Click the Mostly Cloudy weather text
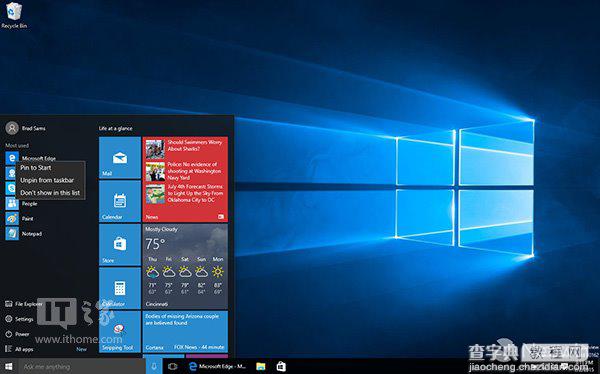This screenshot has width=600, height=374. point(161,229)
